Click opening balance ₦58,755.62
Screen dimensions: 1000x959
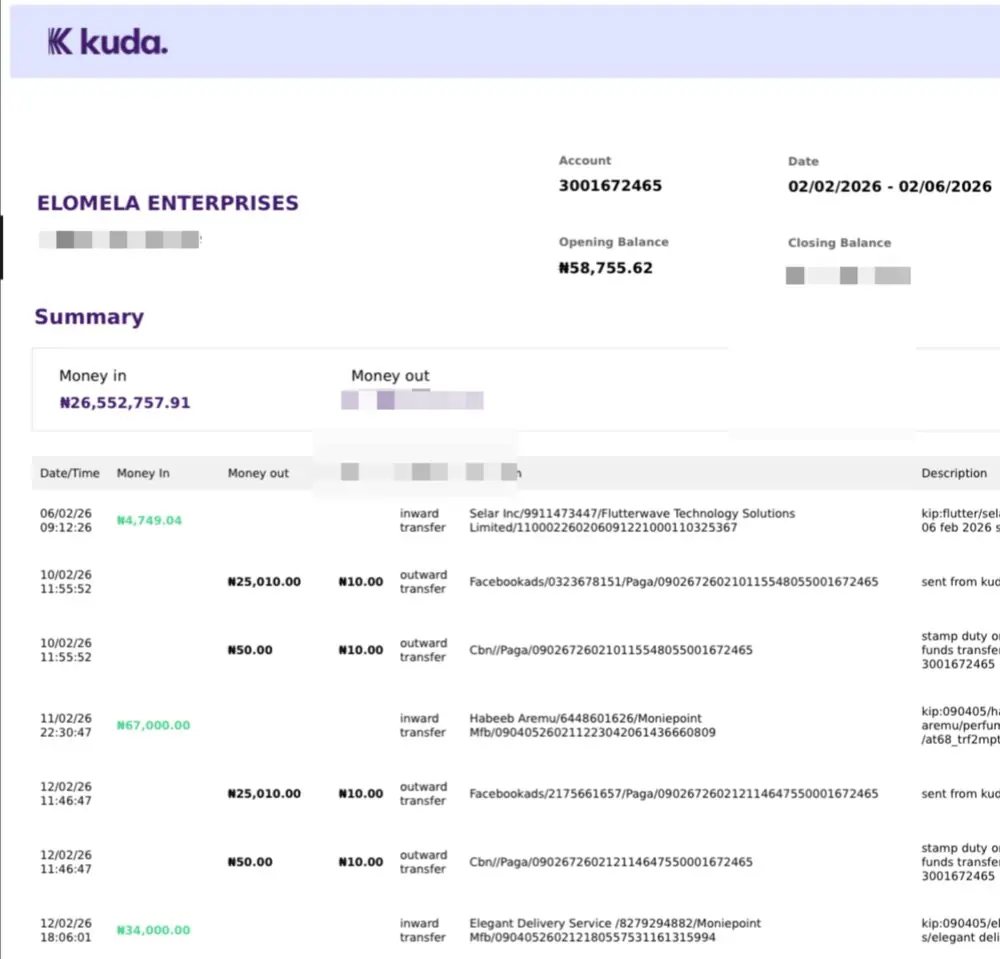pyautogui.click(x=606, y=268)
